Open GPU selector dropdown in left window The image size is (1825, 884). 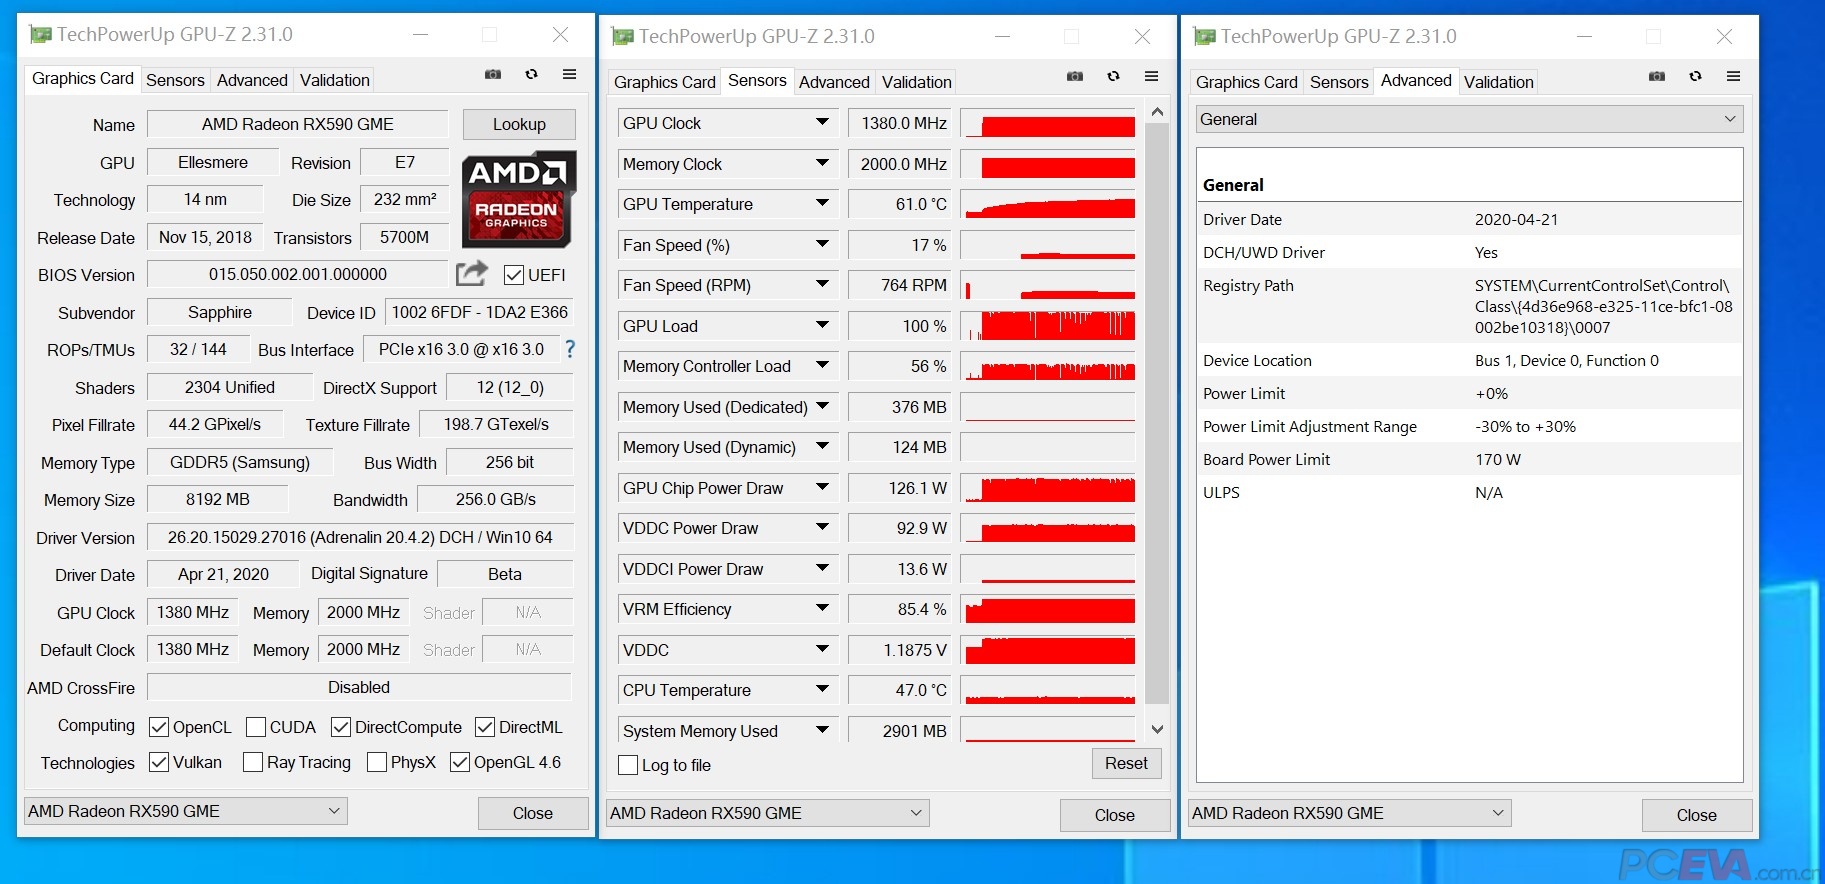click(x=185, y=811)
